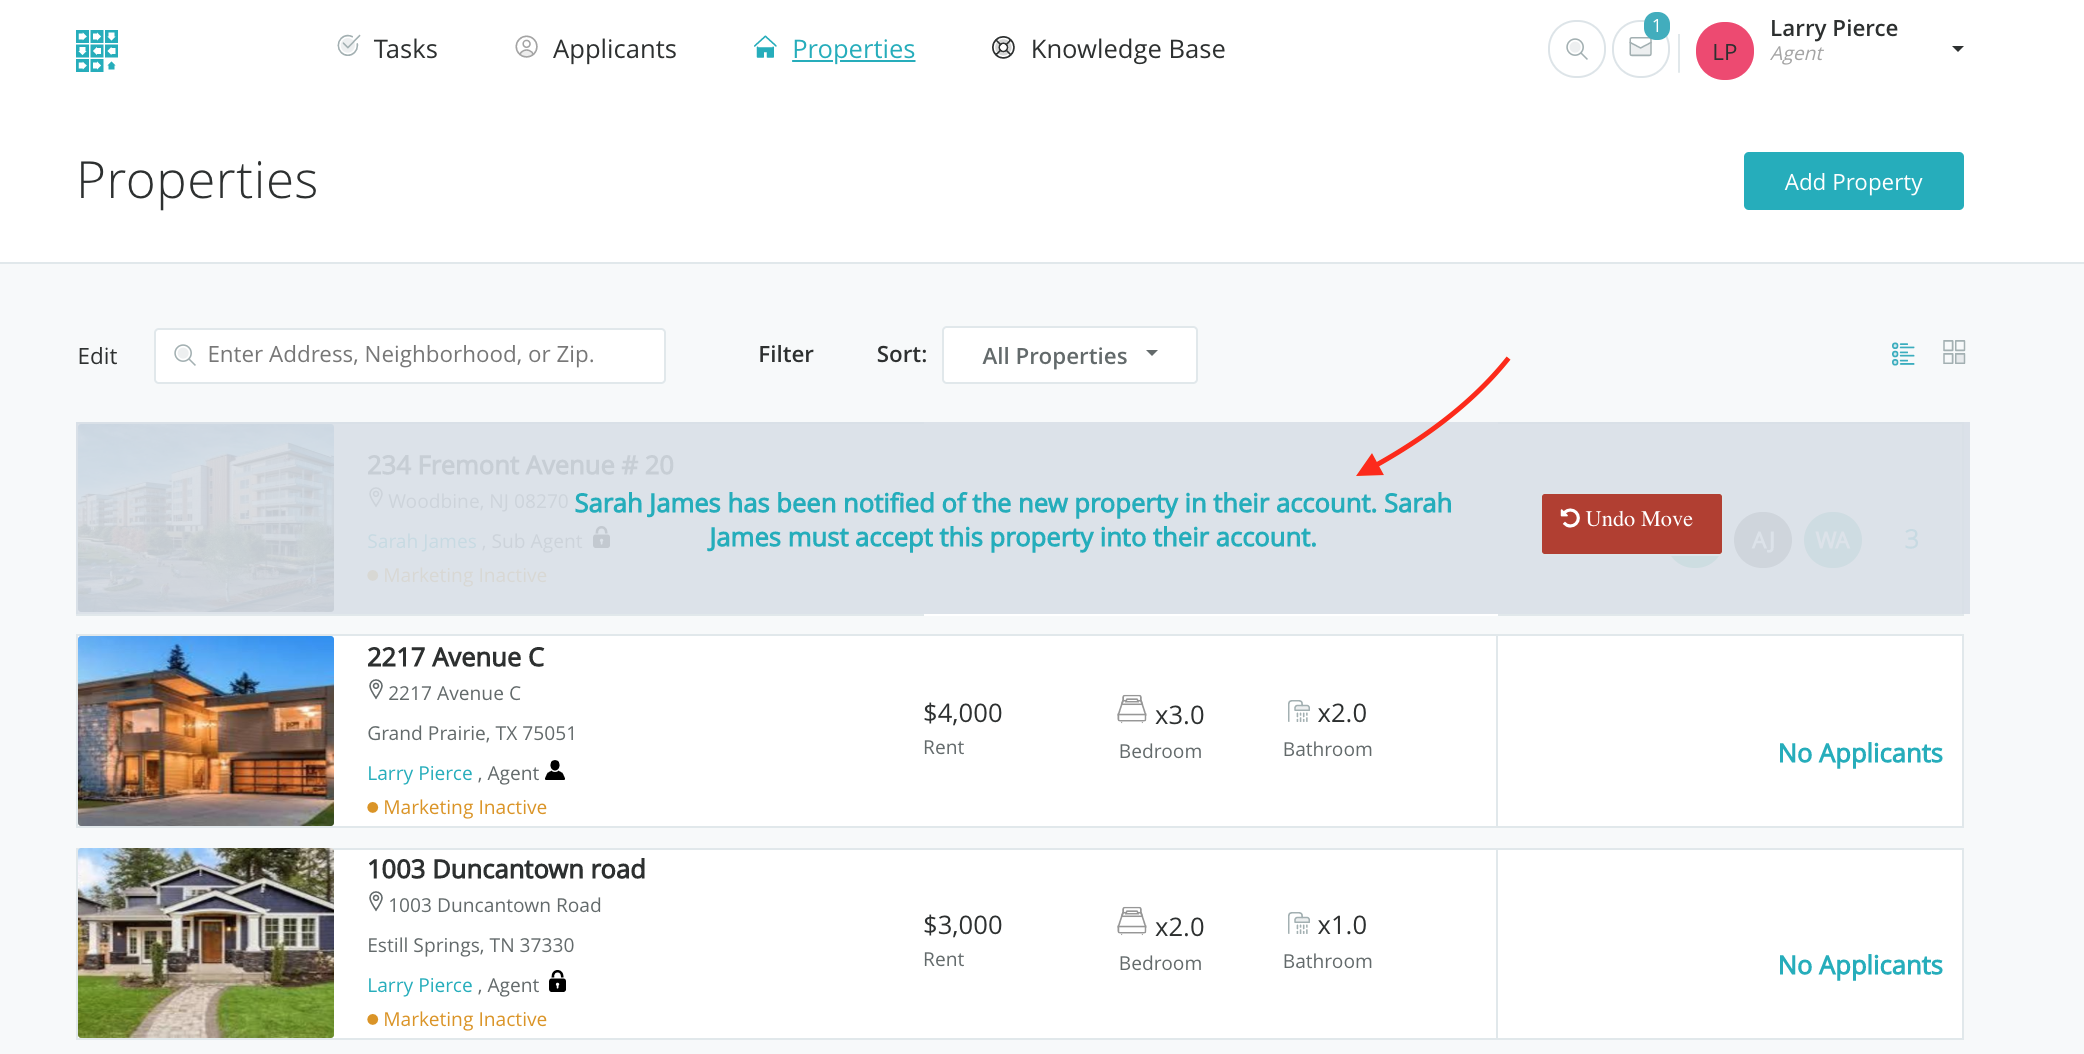Open the Applicants tab
This screenshot has height=1054, width=2084.
click(596, 49)
